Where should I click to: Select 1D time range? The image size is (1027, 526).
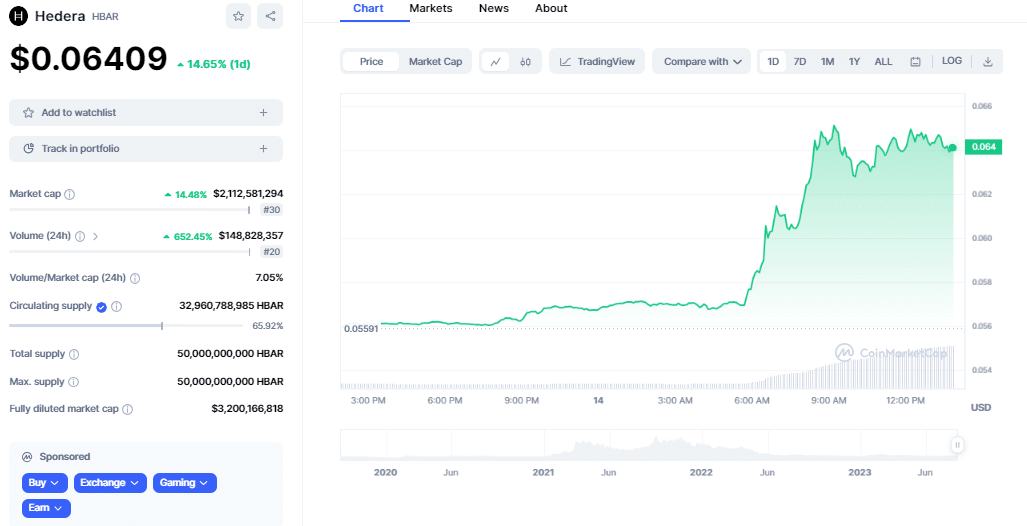click(773, 62)
